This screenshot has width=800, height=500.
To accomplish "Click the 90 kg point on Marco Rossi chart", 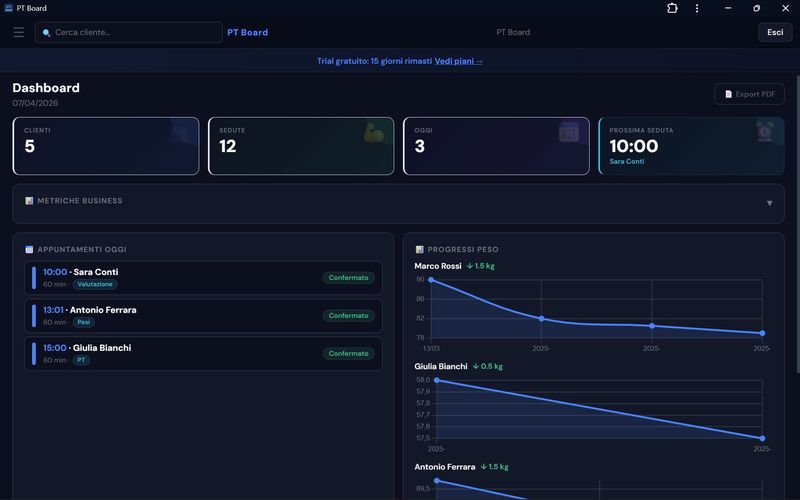I will (431, 280).
